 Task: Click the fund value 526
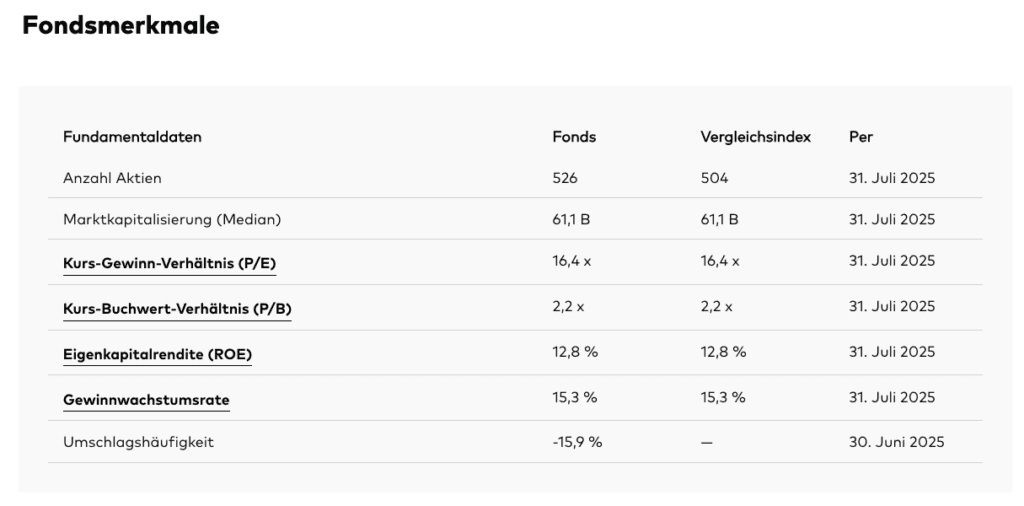565,178
